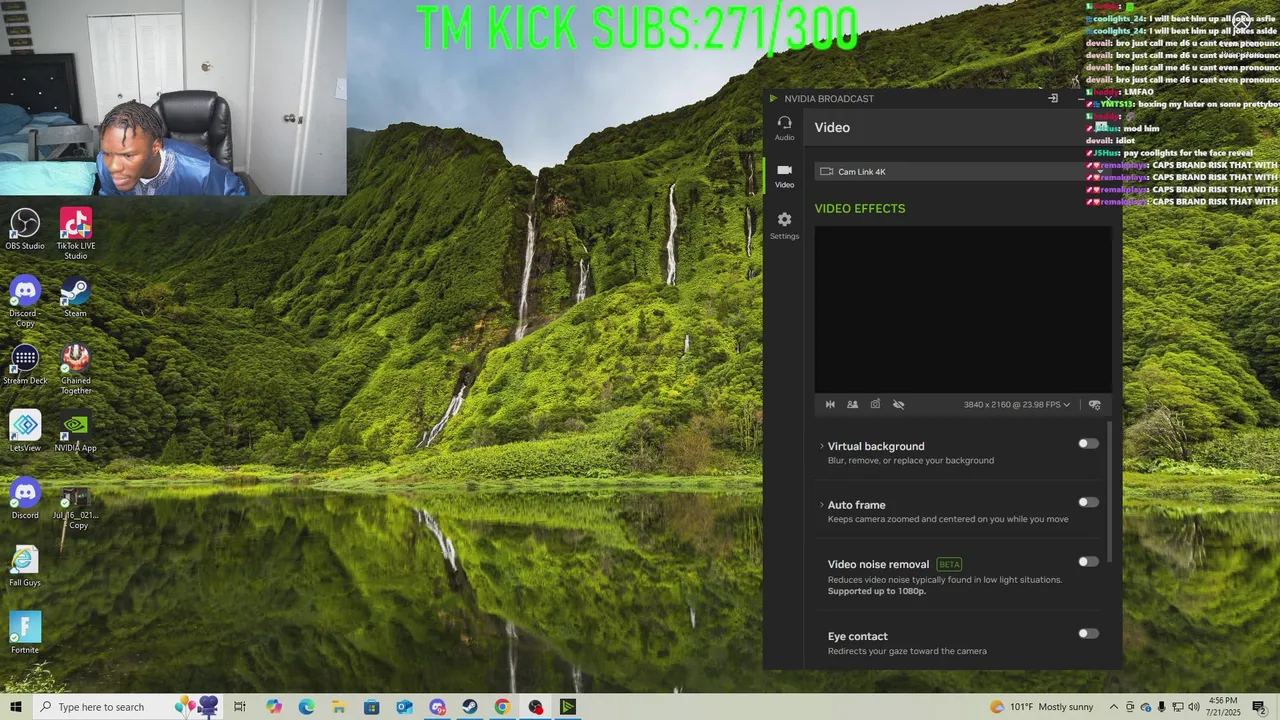The width and height of the screenshot is (1280, 720).
Task: Open the TikTok LIVE Studio desktop icon
Action: point(76,234)
